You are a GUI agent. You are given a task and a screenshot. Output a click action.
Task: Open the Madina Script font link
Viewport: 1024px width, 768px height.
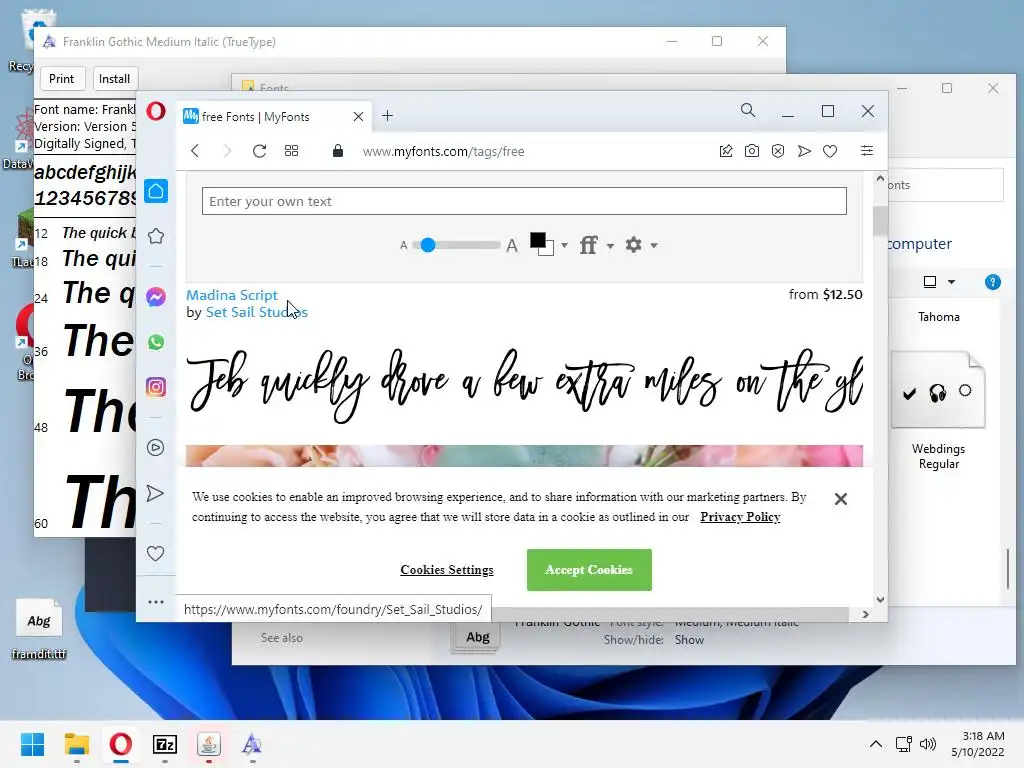tap(232, 295)
